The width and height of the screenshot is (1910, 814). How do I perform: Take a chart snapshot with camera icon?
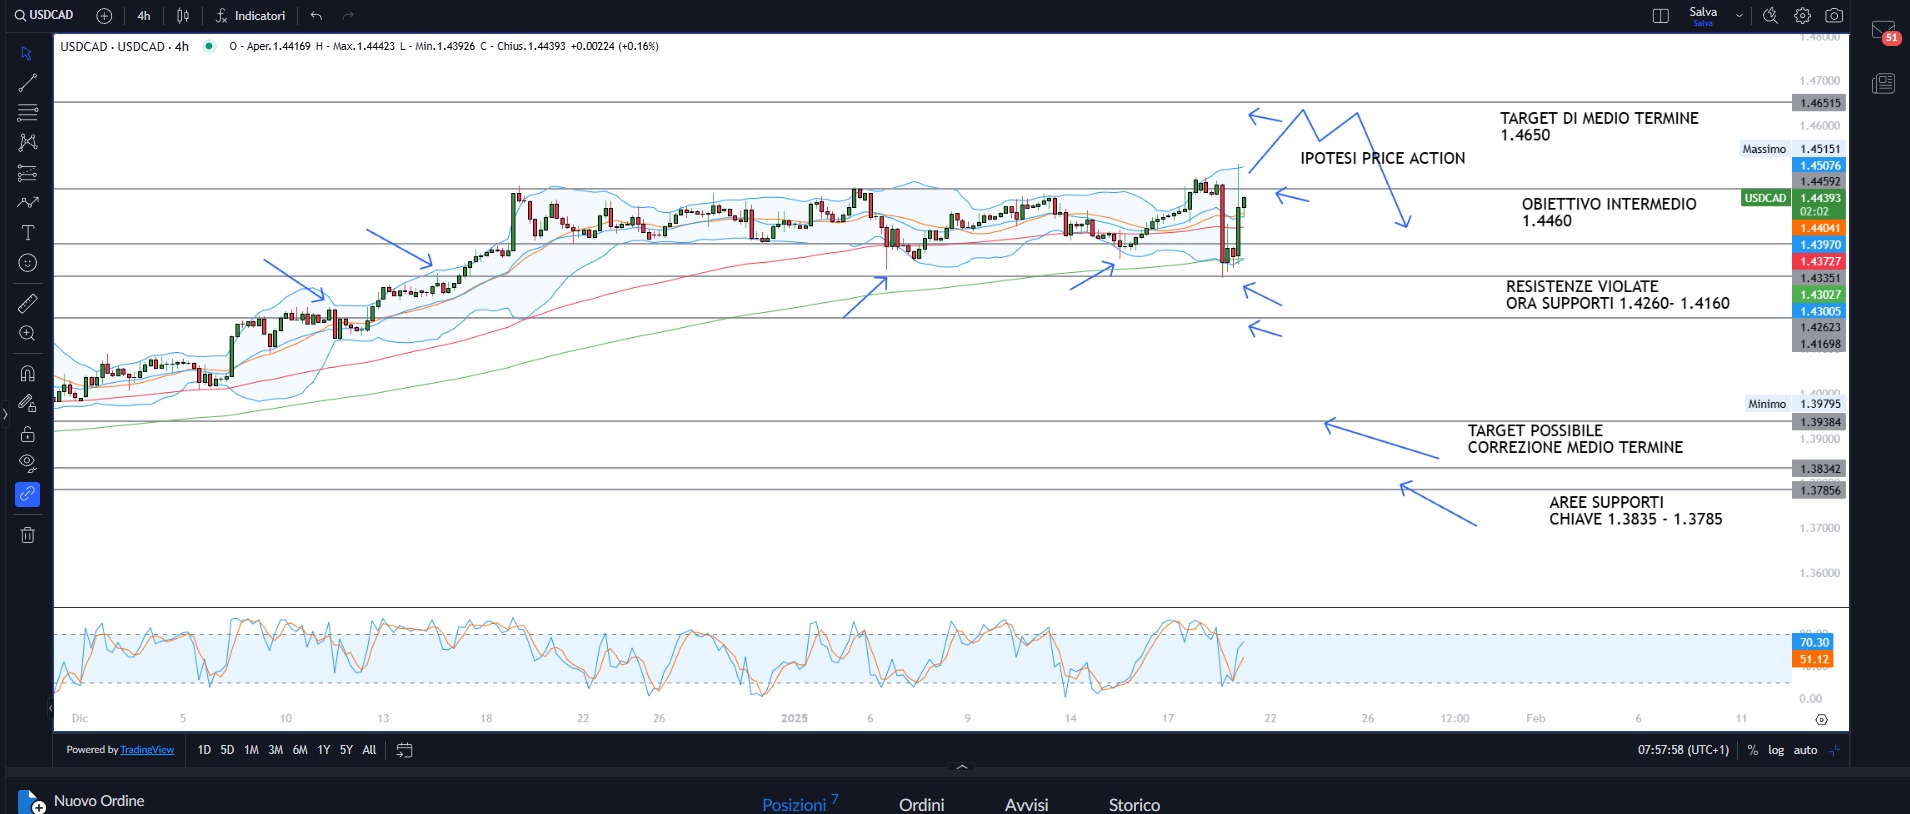coord(1834,16)
